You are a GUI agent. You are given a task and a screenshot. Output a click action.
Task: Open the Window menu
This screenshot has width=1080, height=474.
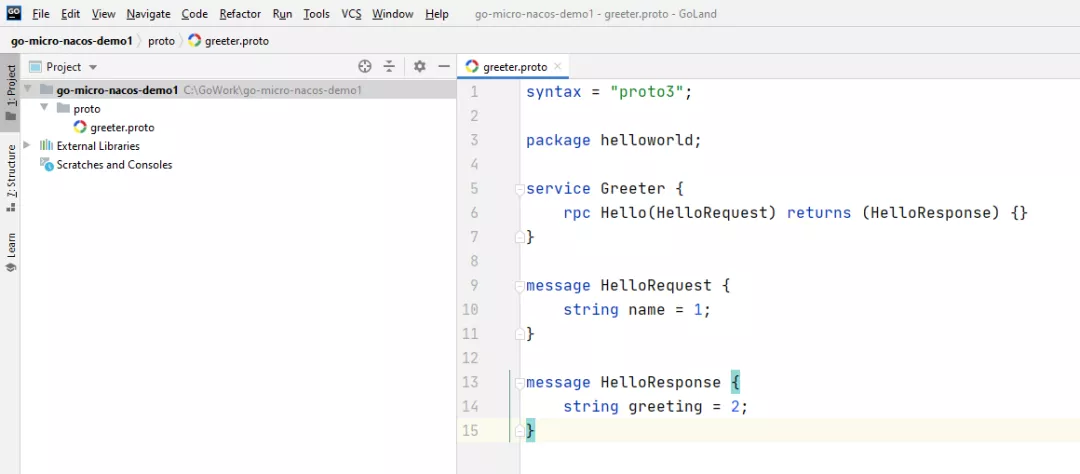coord(393,14)
